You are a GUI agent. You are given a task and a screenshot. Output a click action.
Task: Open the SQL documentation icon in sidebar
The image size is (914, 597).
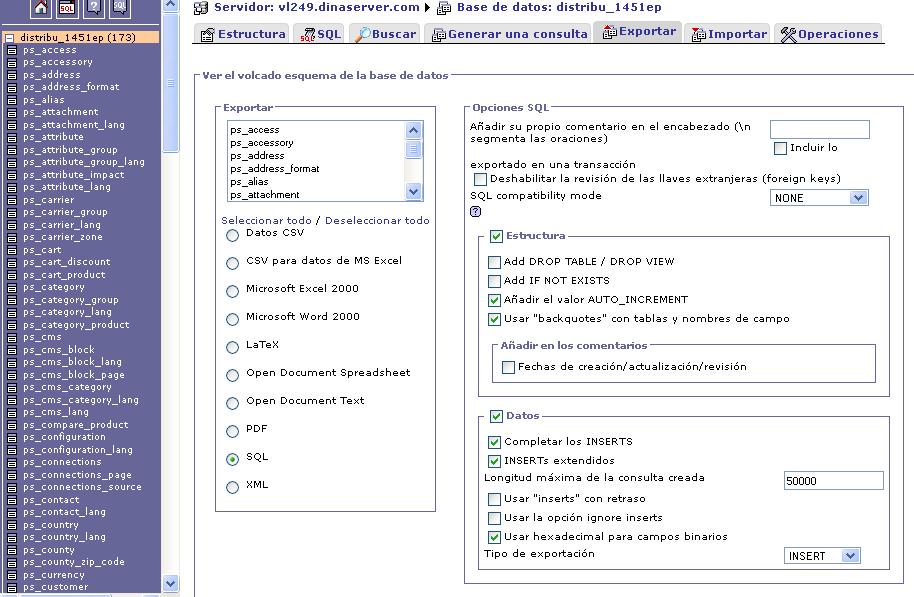120,7
